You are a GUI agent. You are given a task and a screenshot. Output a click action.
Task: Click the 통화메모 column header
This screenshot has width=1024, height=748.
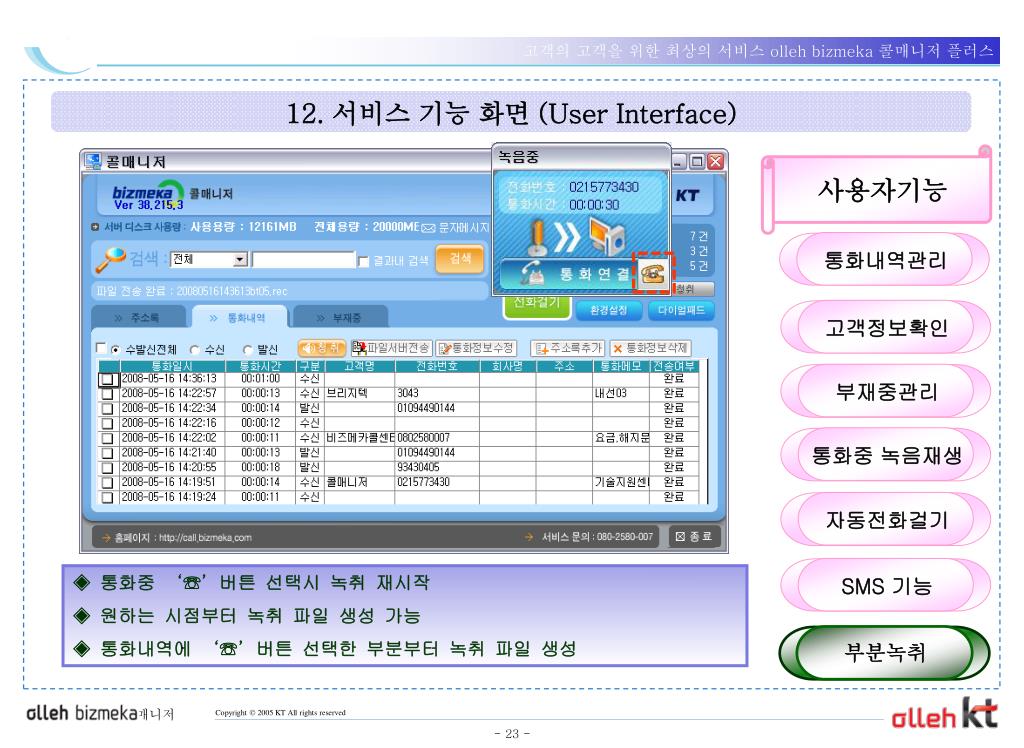point(621,366)
